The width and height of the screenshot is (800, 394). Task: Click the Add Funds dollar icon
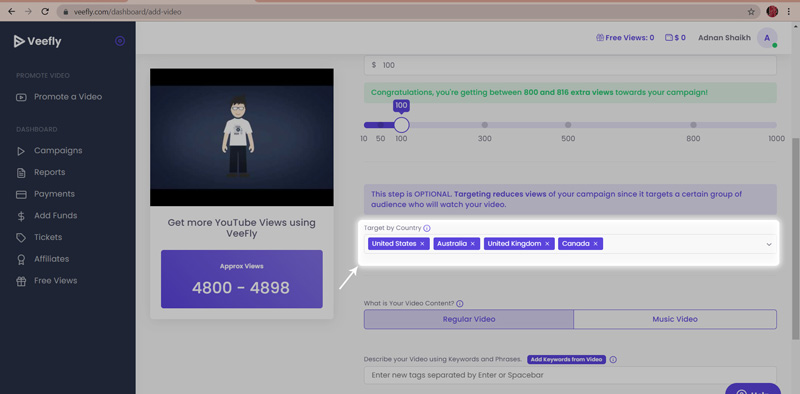tap(21, 216)
